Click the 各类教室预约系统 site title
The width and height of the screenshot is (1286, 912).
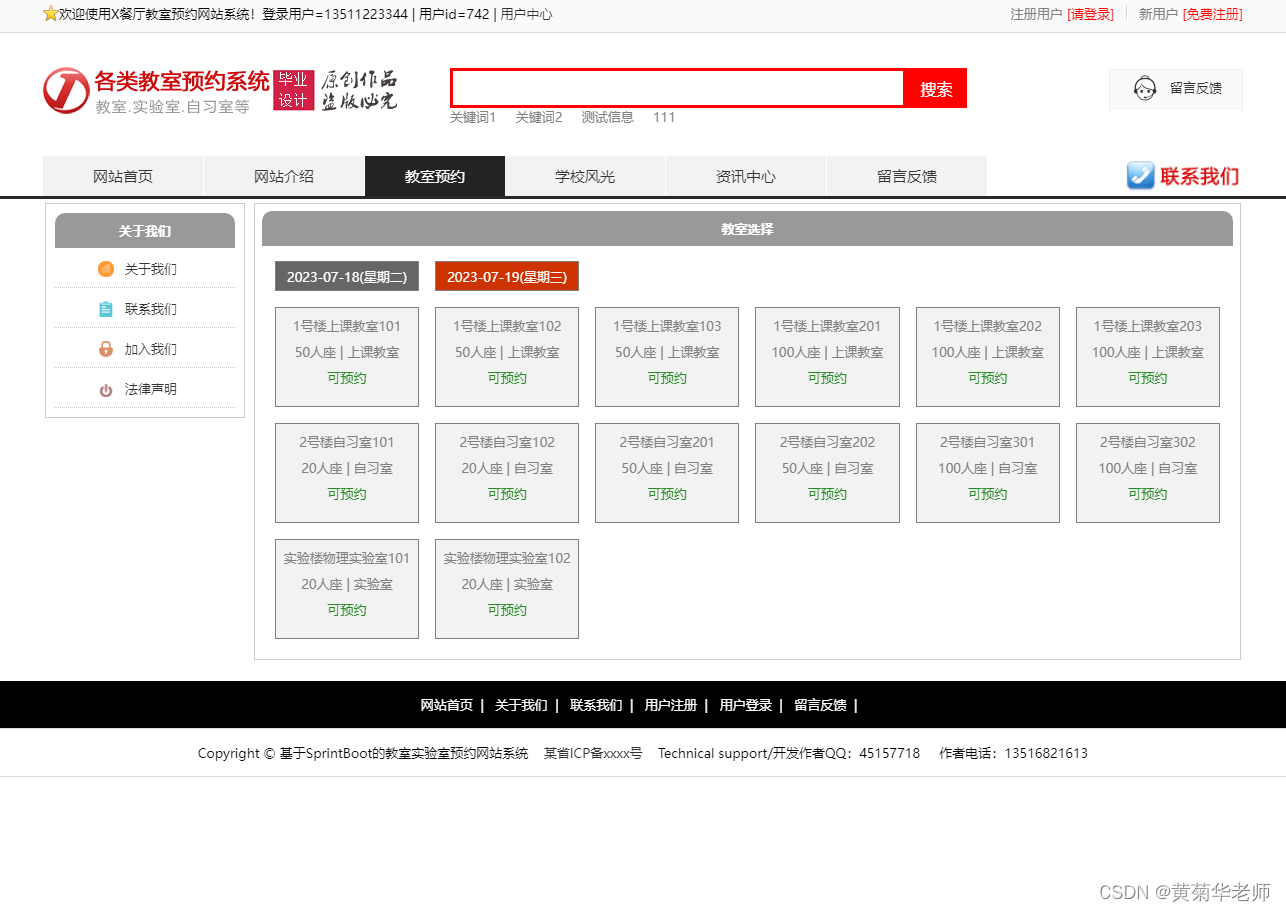(182, 81)
